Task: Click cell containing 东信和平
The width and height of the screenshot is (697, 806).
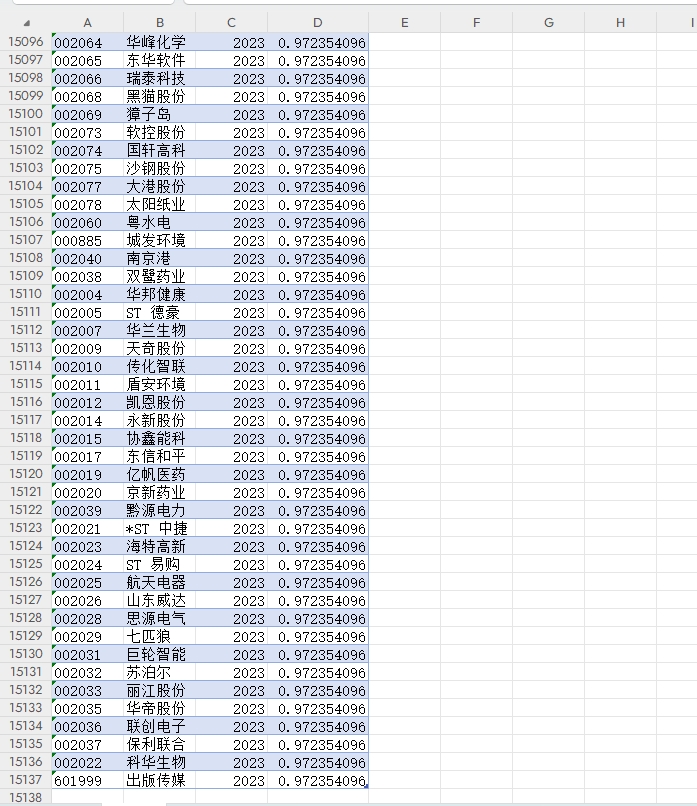Action: click(159, 455)
